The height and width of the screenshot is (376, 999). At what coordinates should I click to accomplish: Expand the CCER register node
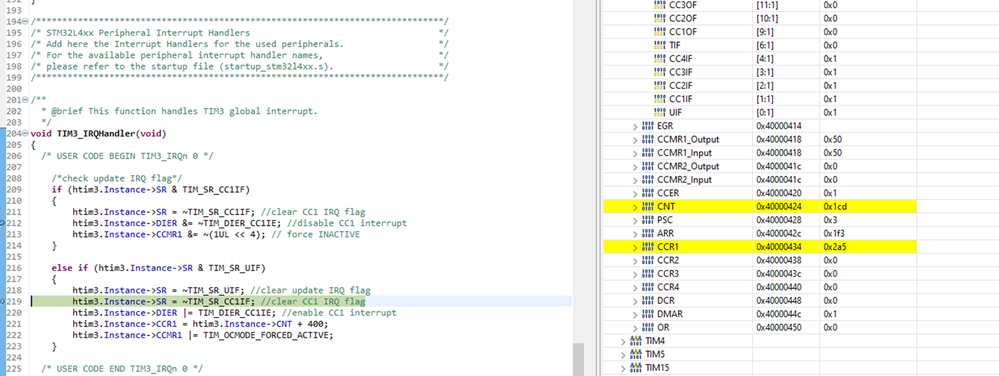pyautogui.click(x=635, y=193)
